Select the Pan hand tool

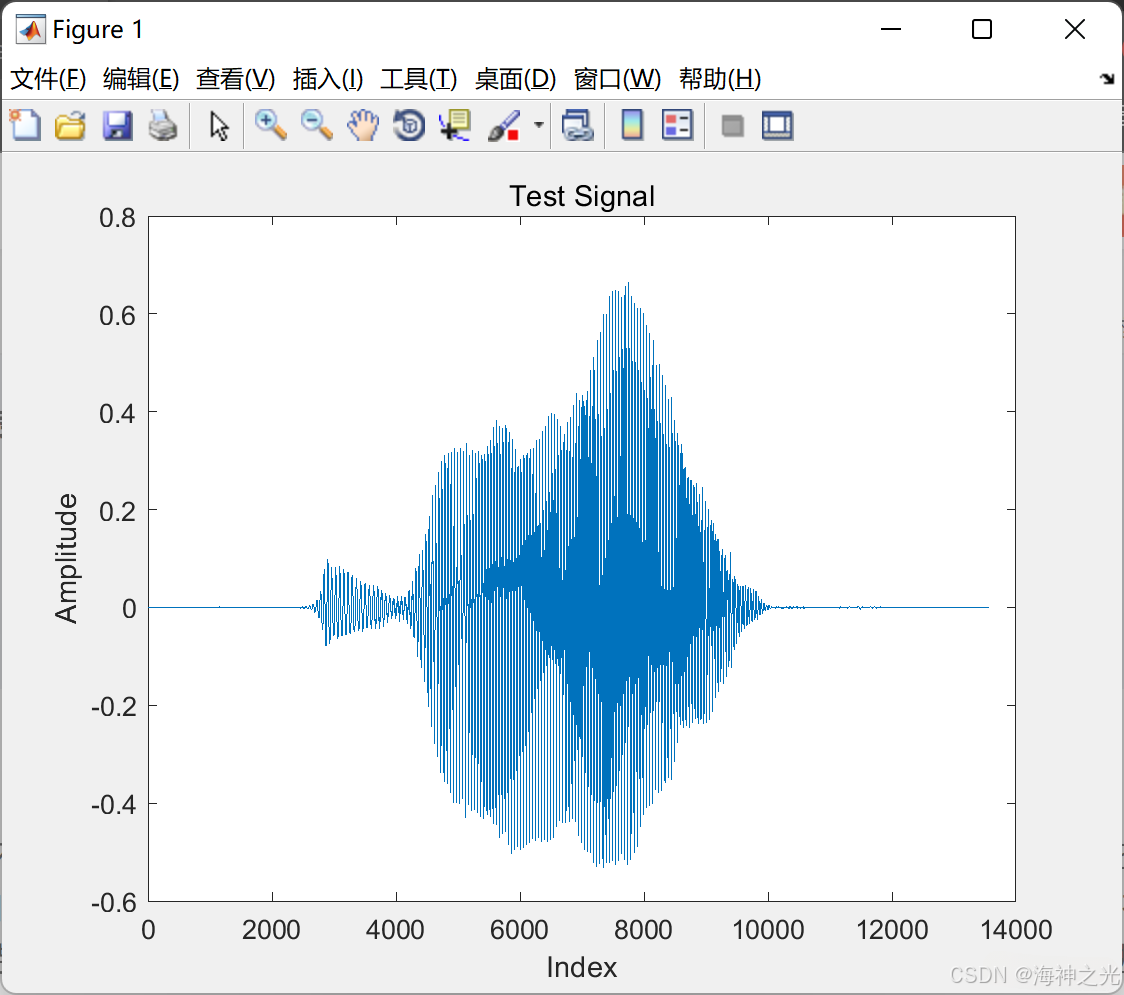363,125
